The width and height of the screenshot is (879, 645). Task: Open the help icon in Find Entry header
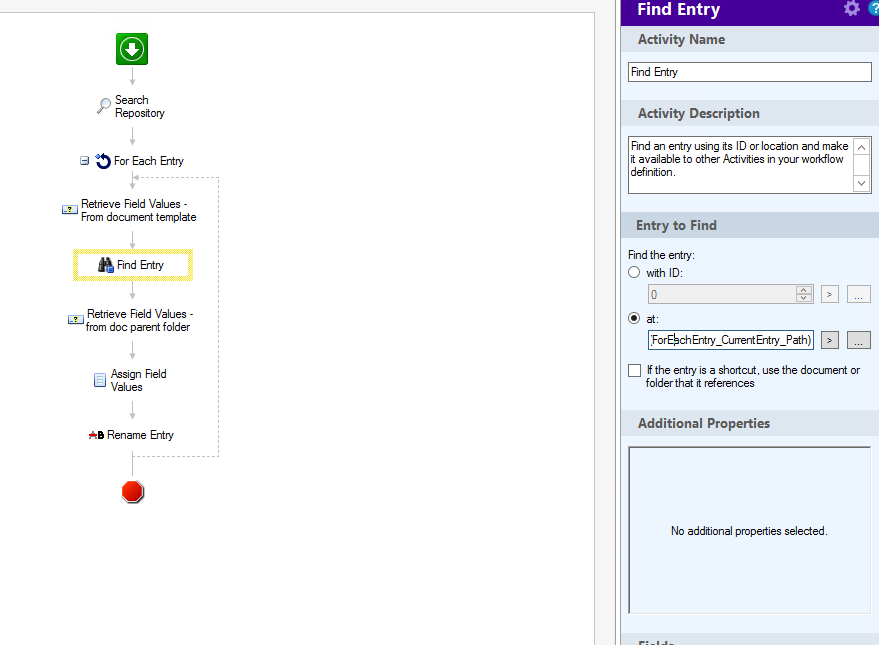coord(873,8)
